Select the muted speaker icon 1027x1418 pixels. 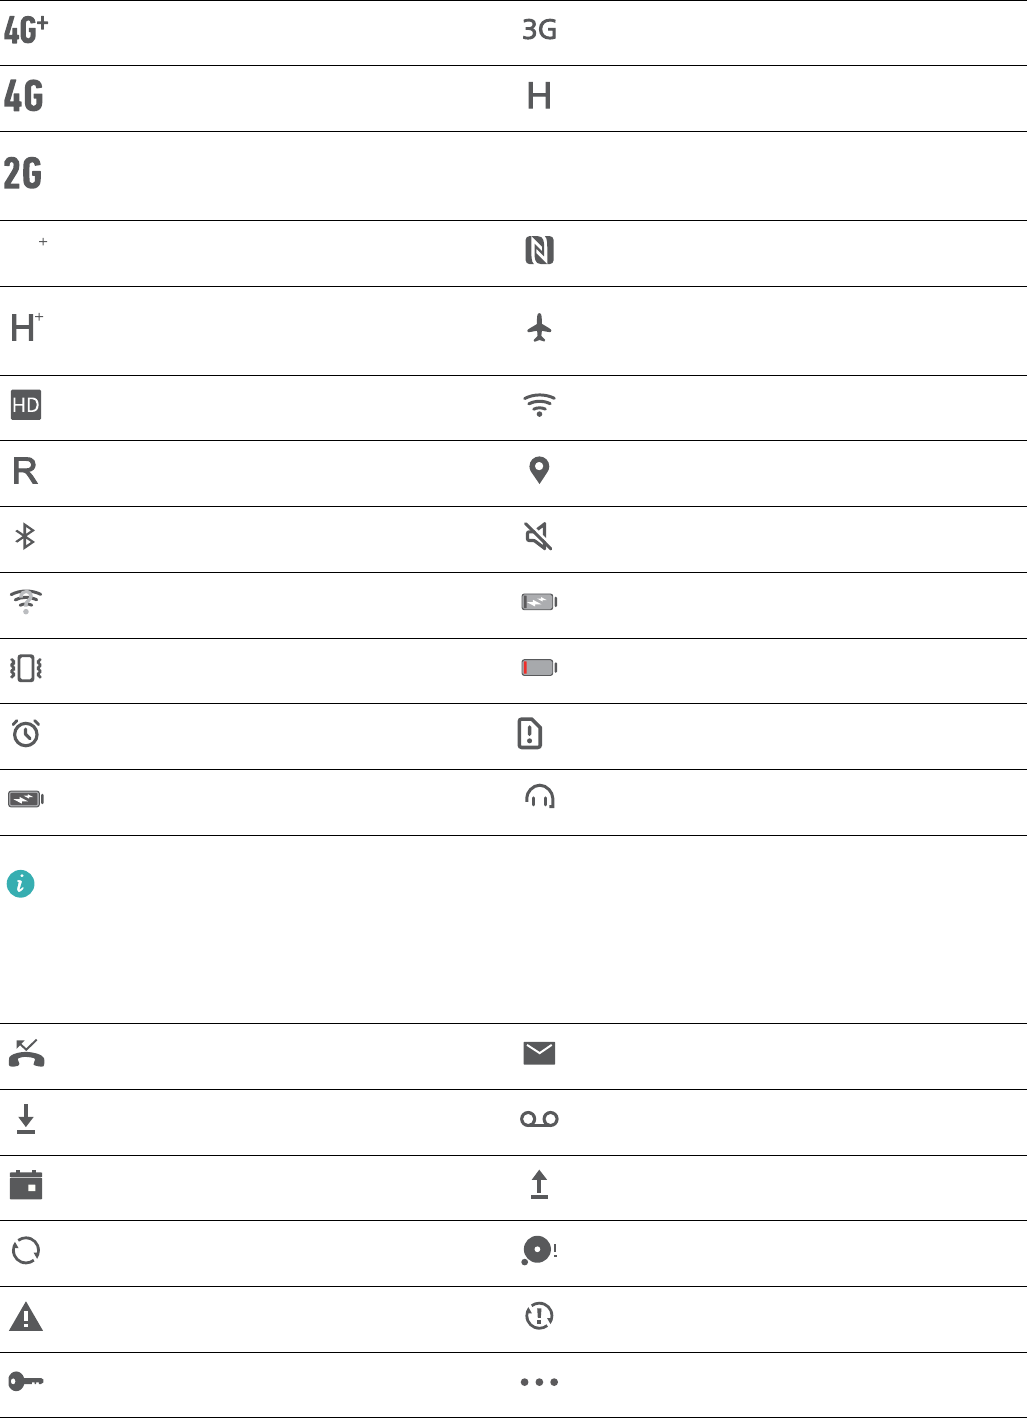539,537
